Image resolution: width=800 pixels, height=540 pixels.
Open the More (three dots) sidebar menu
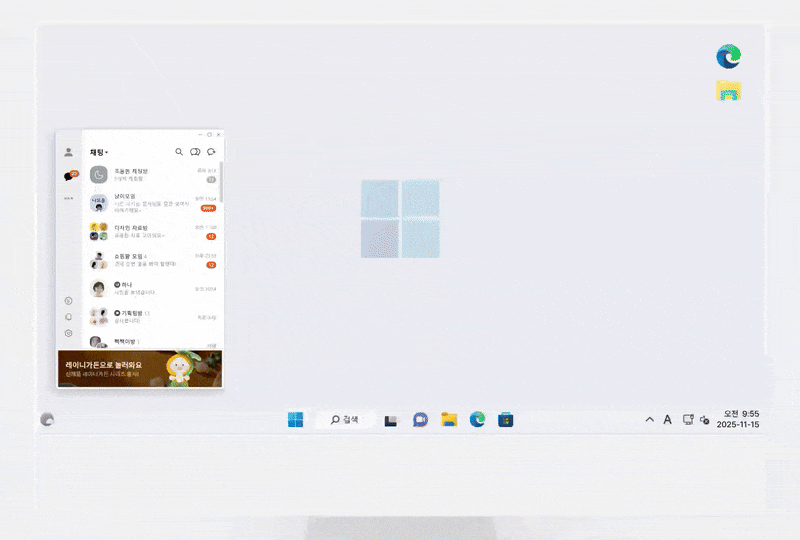(68, 199)
